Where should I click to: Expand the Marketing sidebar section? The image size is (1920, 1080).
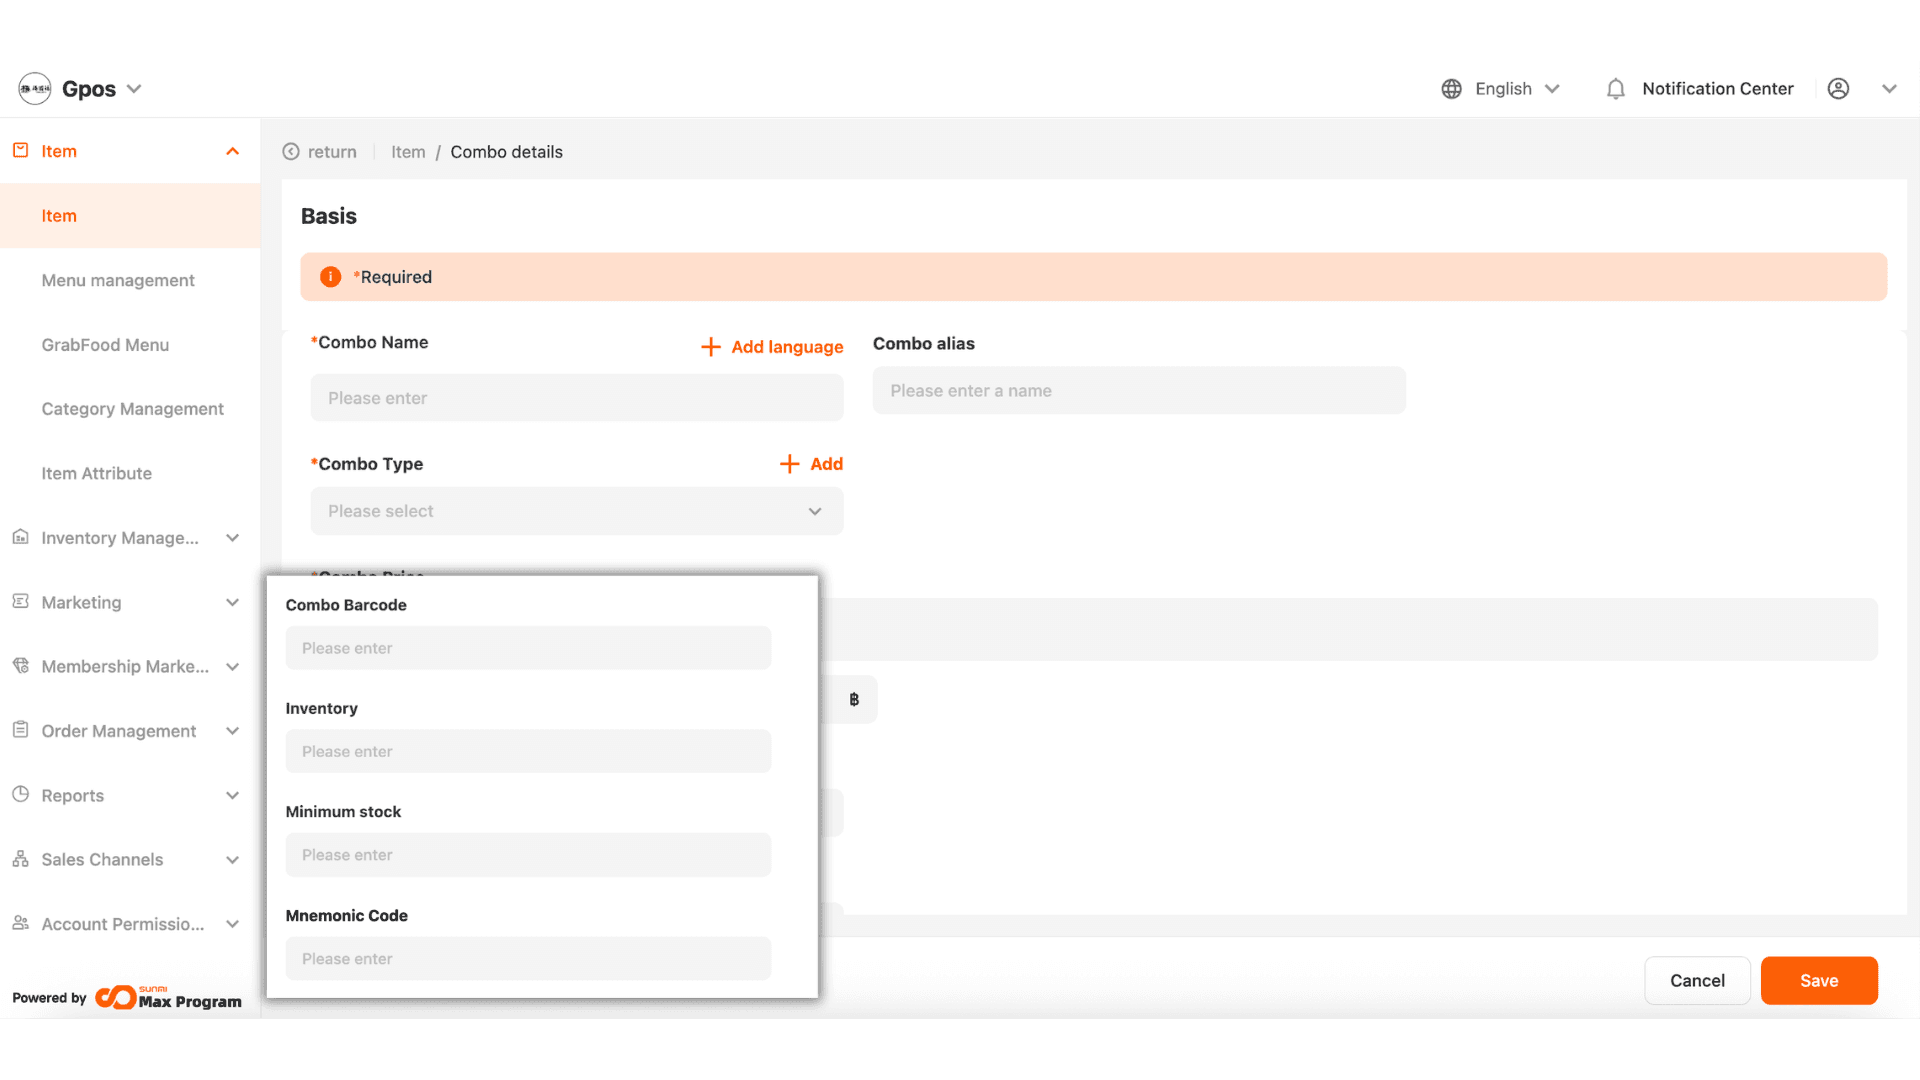pos(232,602)
